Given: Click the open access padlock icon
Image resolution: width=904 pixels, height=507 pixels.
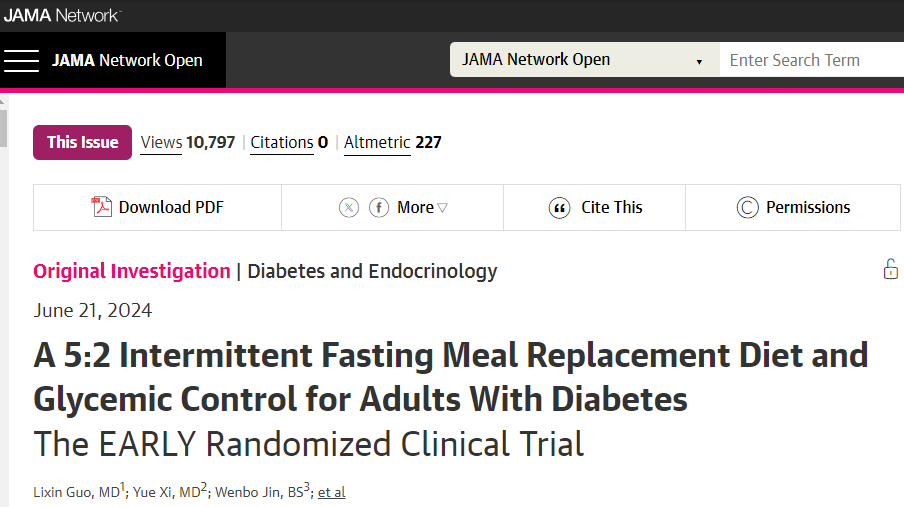Looking at the screenshot, I should [x=891, y=269].
